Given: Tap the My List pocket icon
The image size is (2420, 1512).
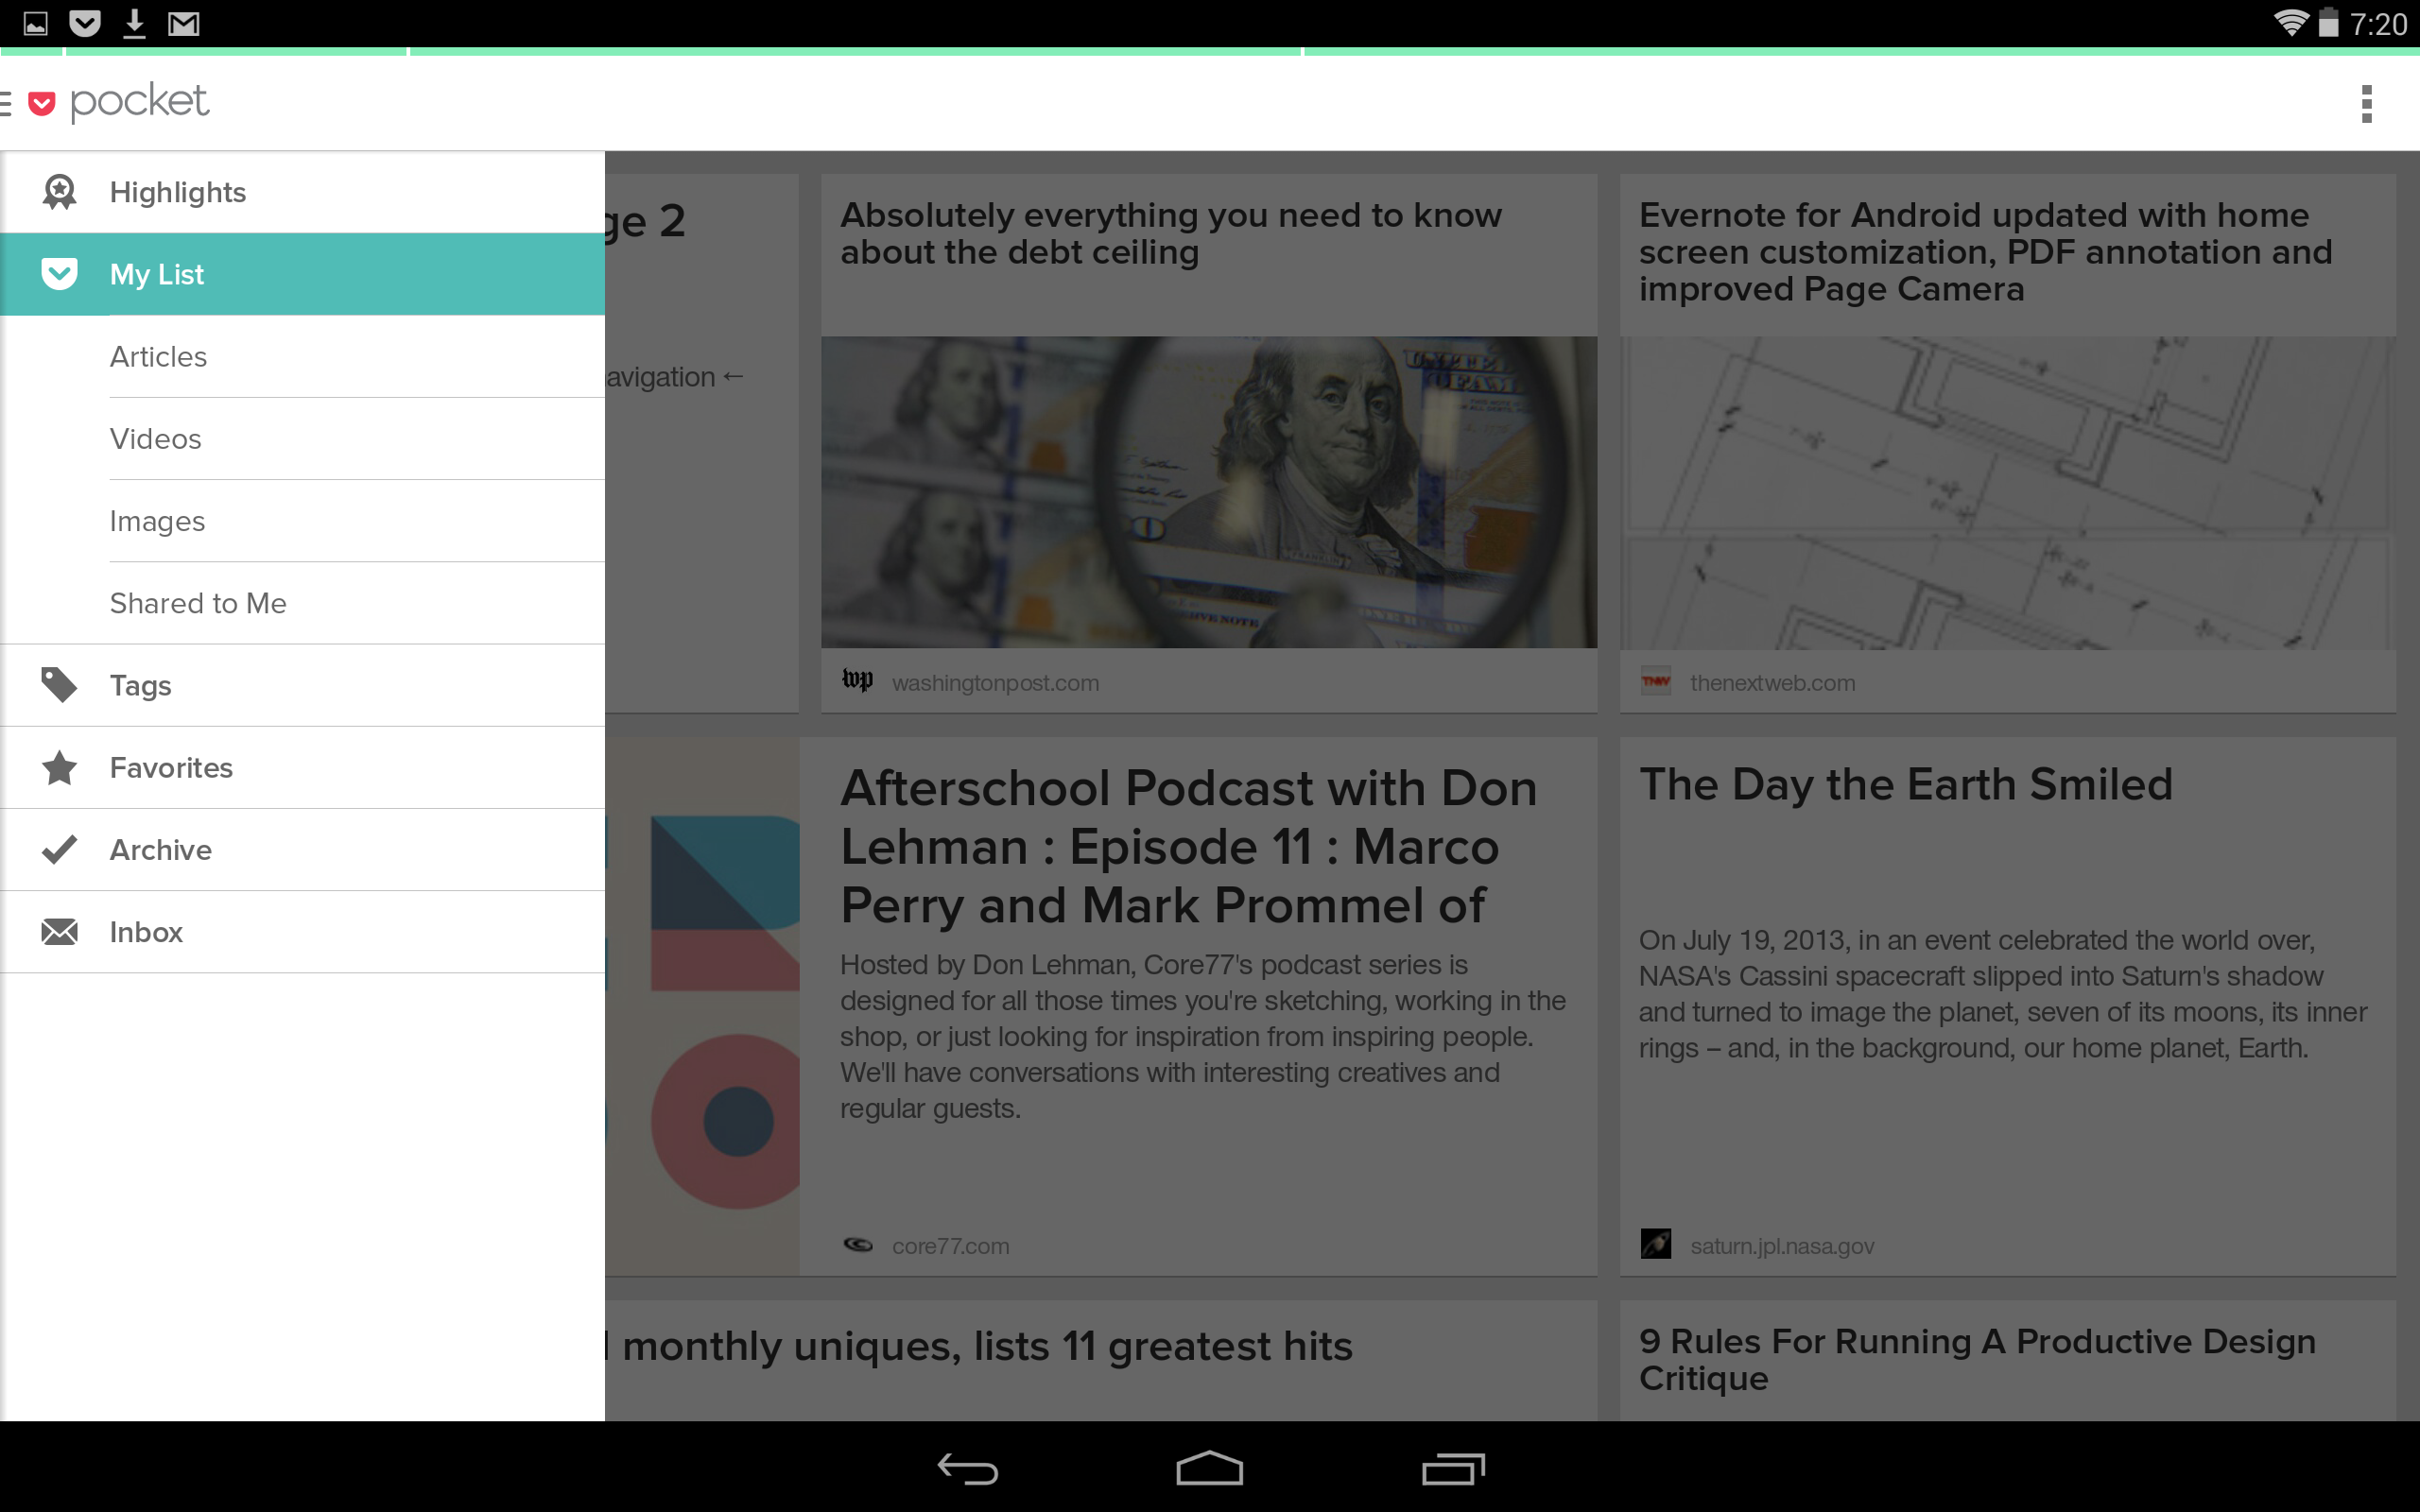Looking at the screenshot, I should (x=59, y=273).
